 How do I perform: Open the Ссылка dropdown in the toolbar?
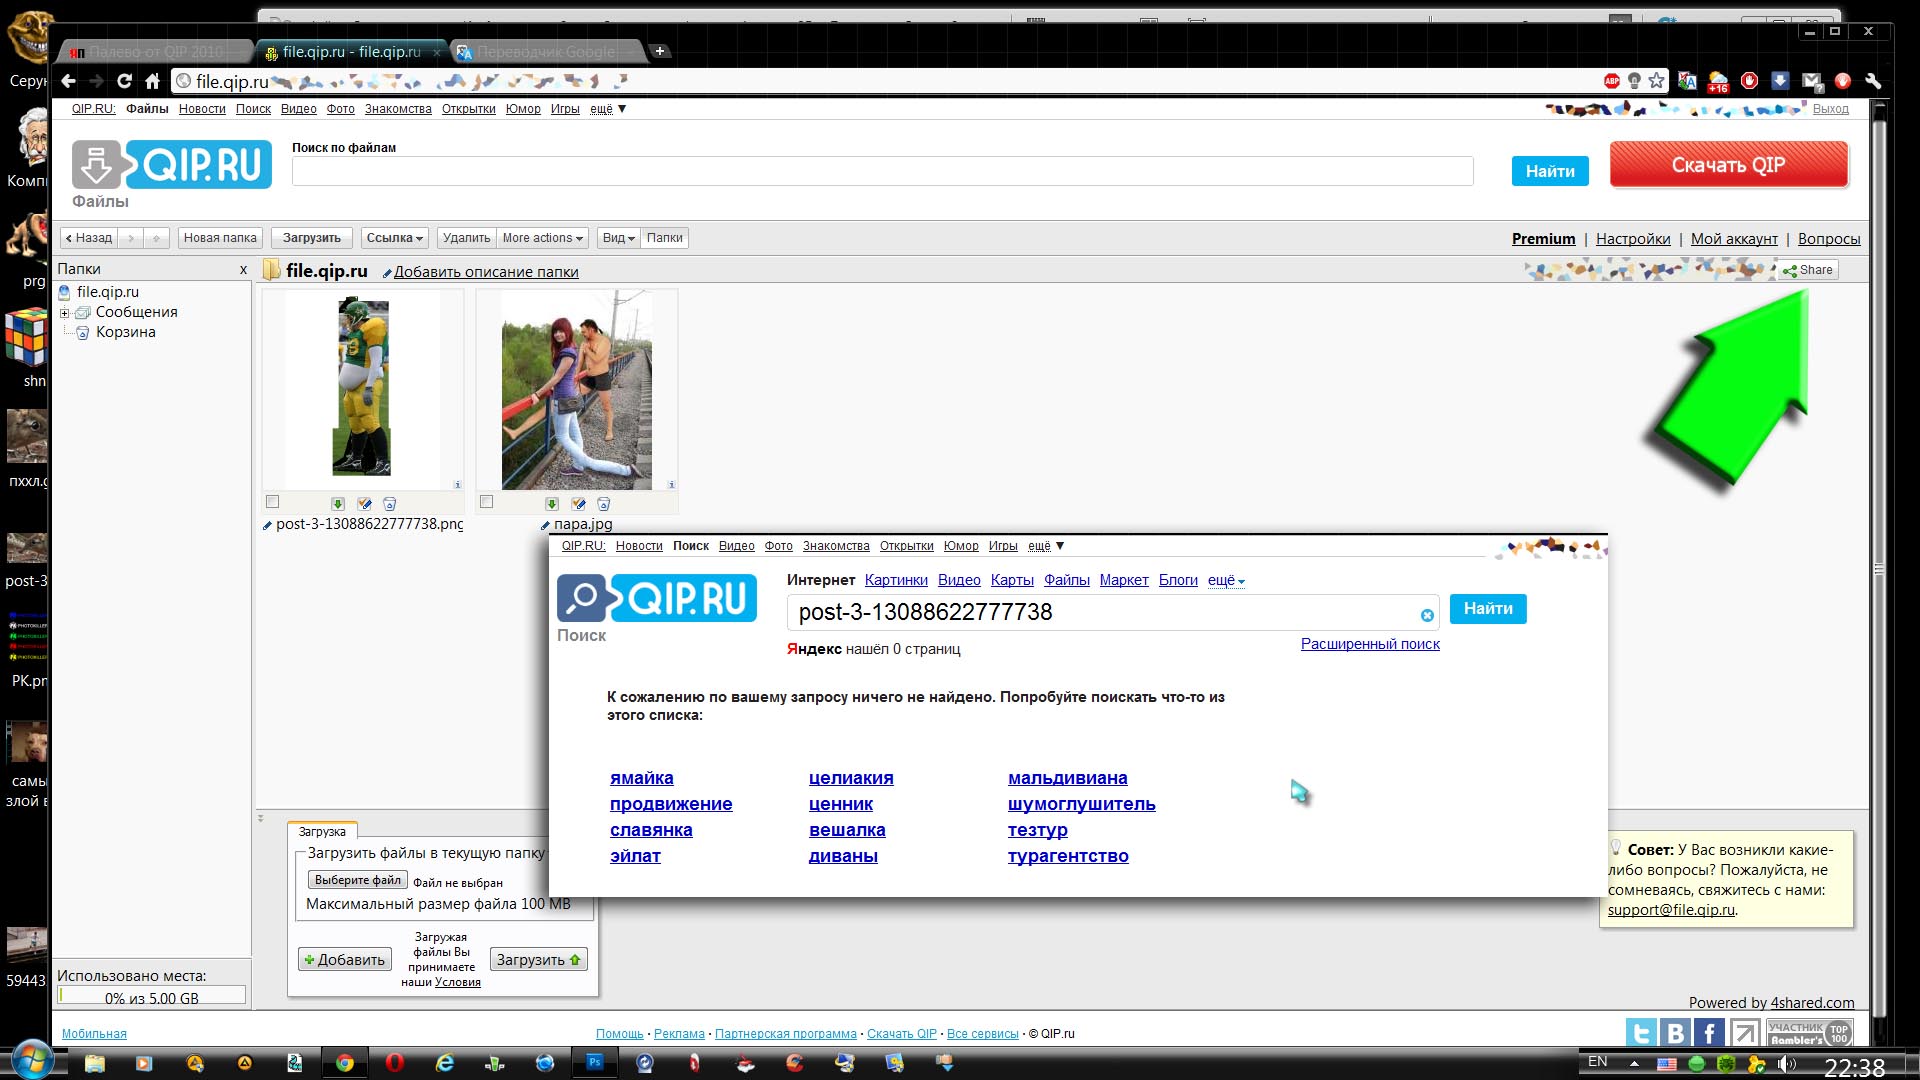coord(395,238)
